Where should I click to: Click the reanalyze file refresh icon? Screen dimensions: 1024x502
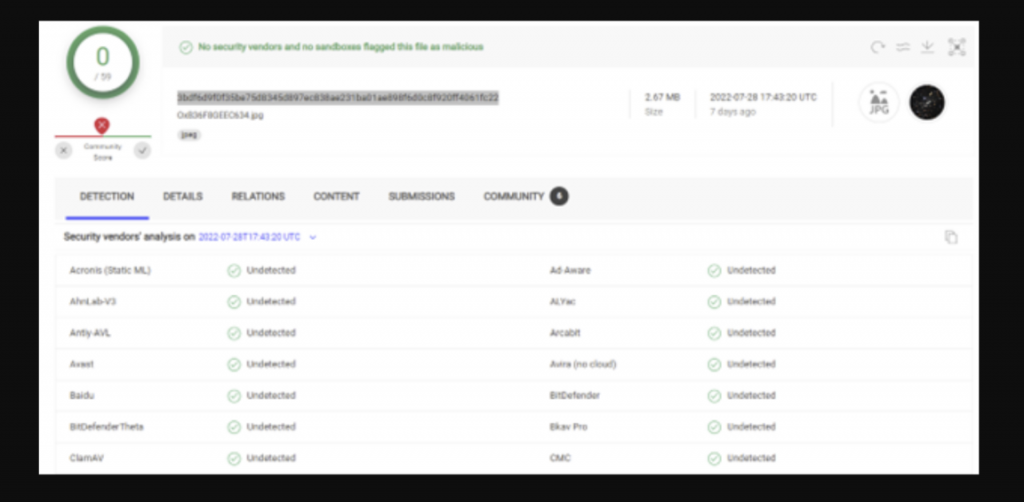877,47
